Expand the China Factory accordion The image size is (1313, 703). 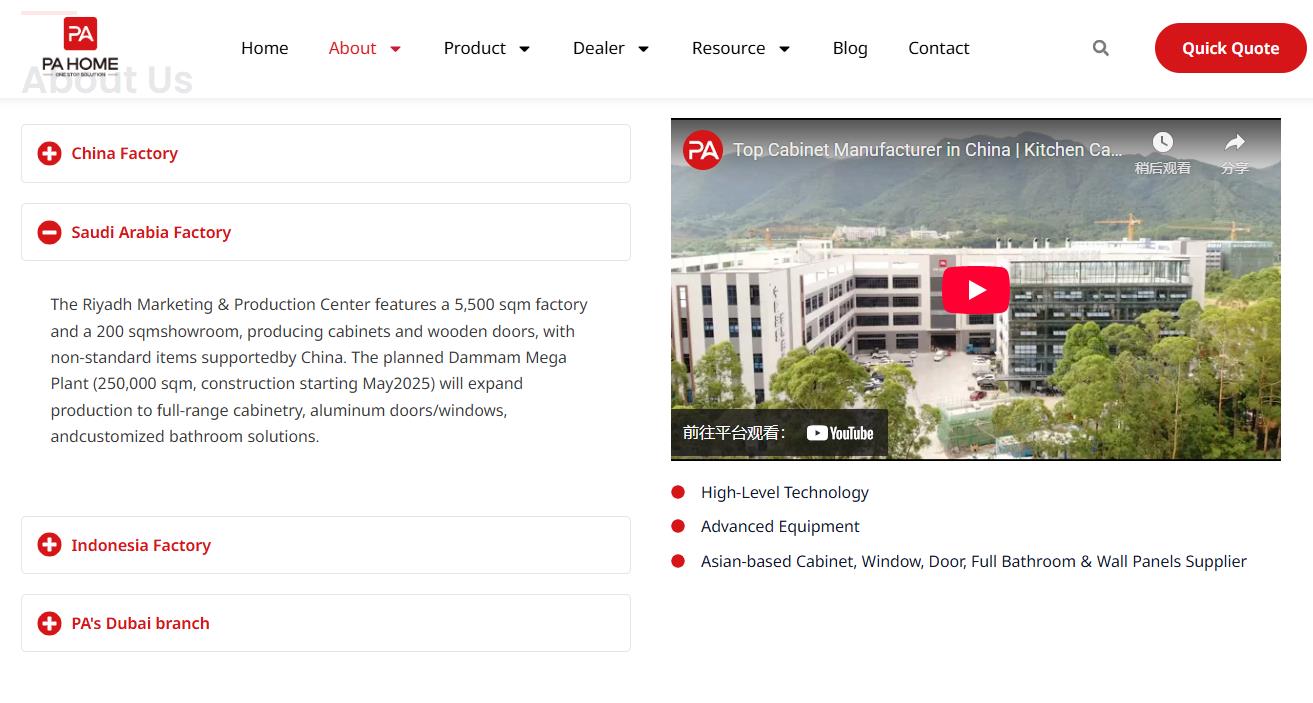(x=326, y=153)
